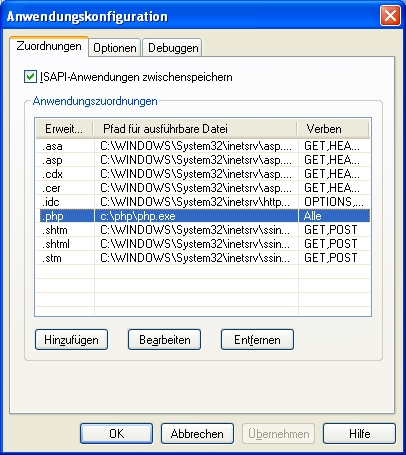Select the .shtm extension row

(203, 230)
